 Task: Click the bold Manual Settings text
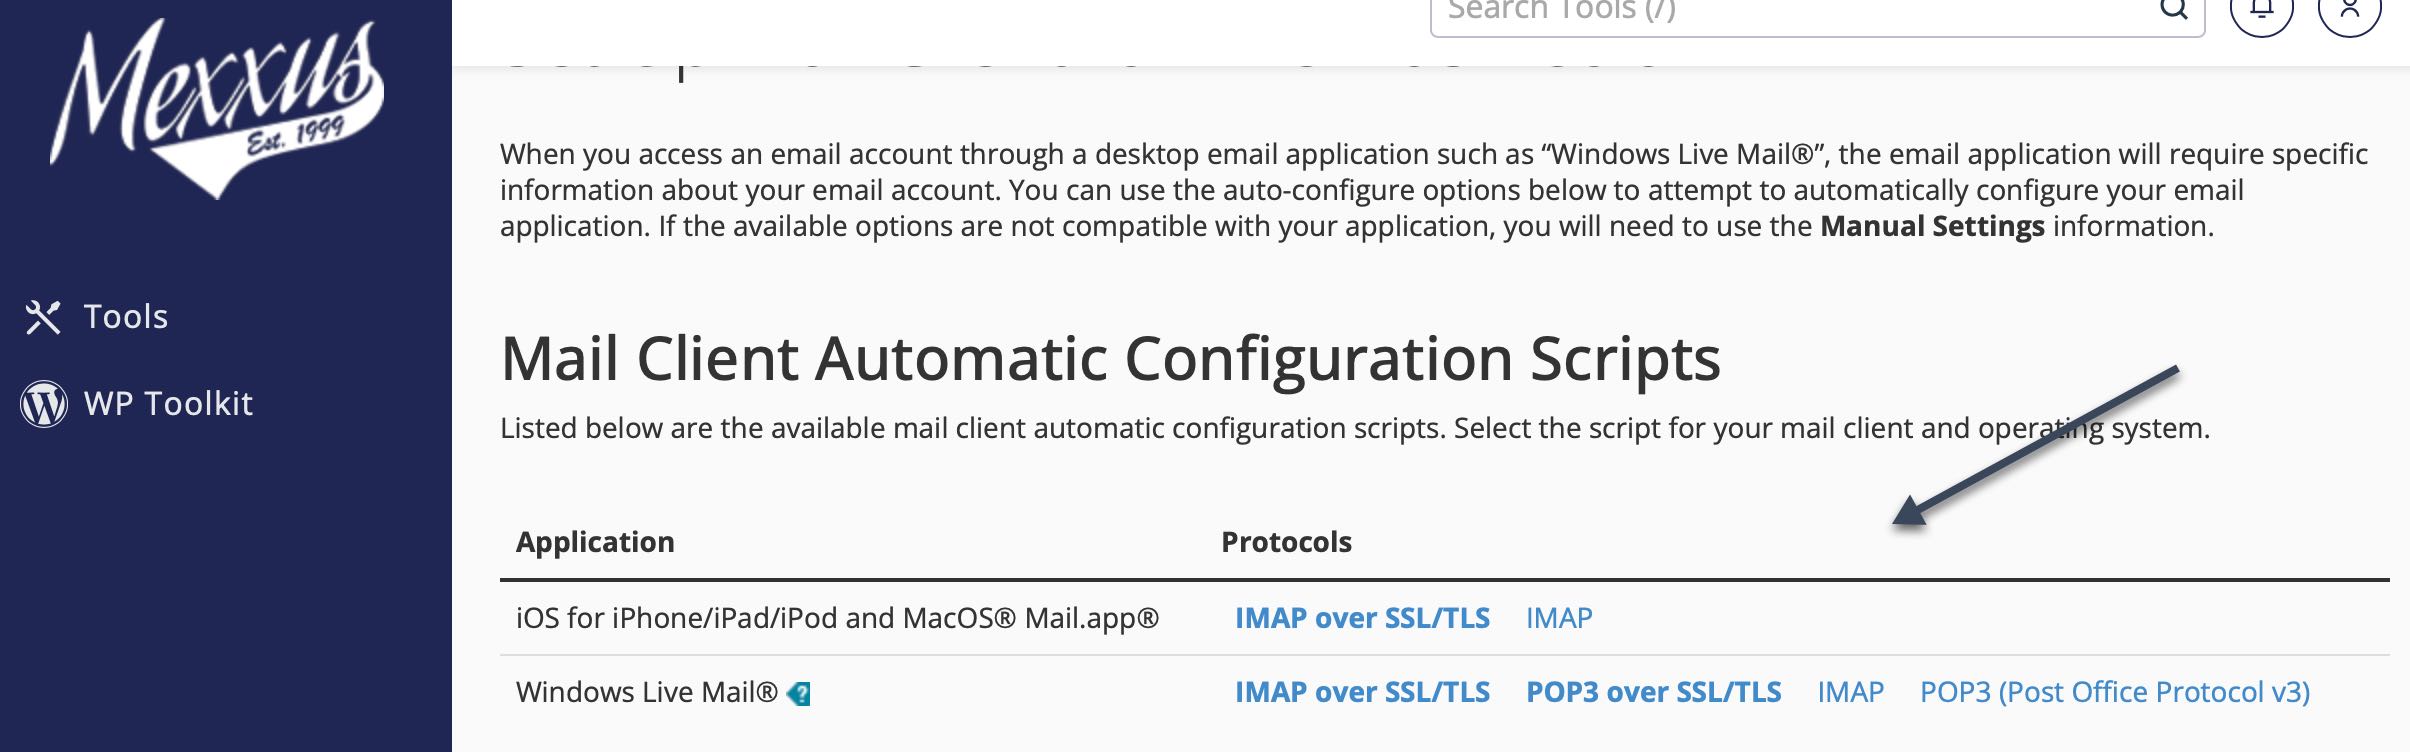(1932, 226)
